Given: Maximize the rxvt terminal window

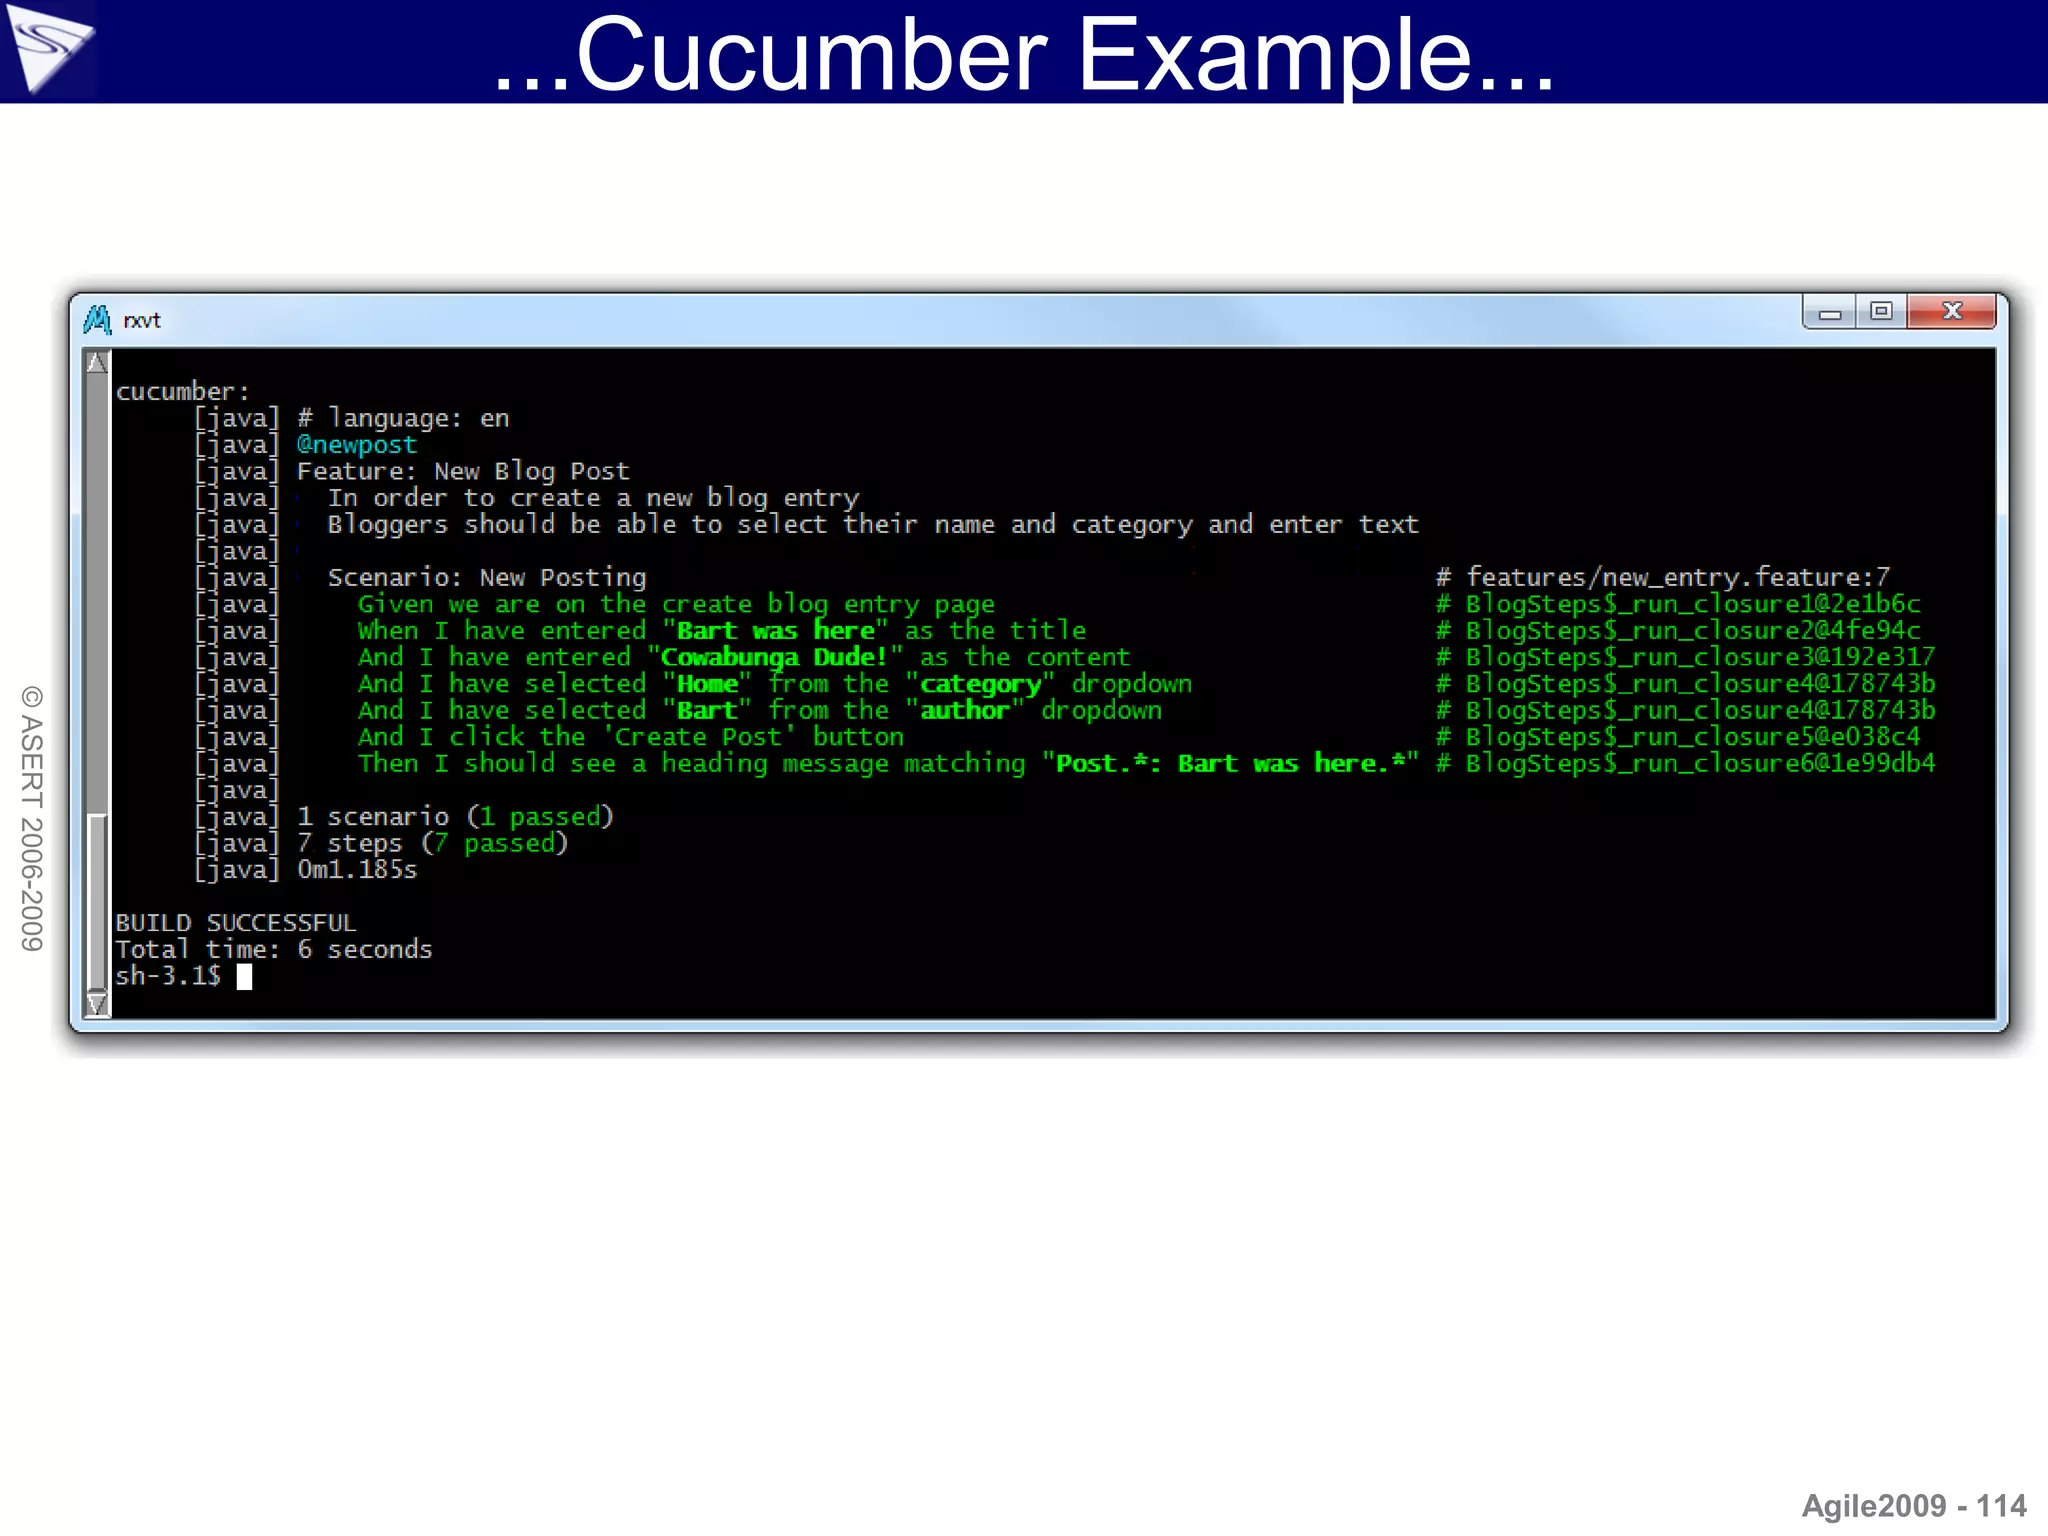Looking at the screenshot, I should point(1881,312).
